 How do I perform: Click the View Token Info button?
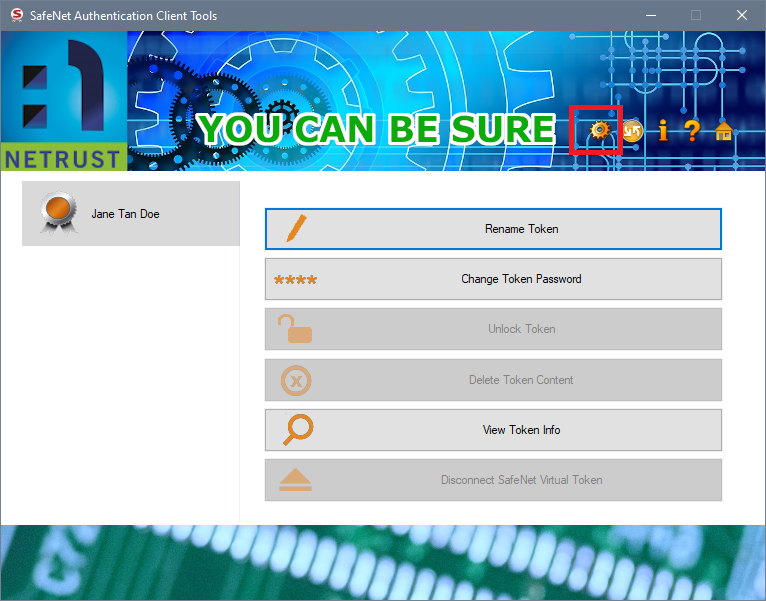493,430
